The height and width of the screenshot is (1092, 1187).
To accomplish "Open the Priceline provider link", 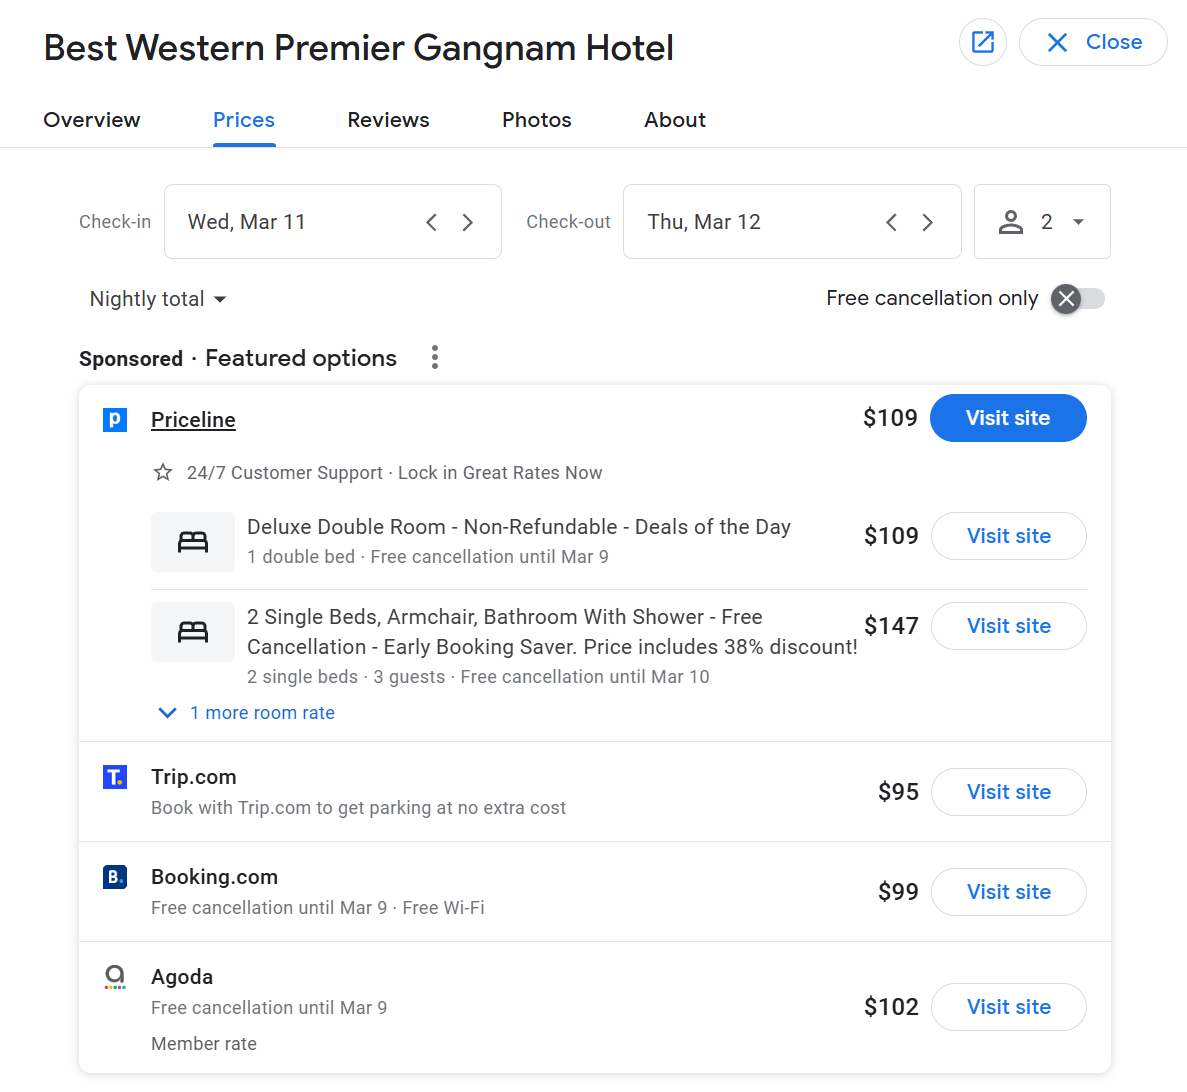I will (193, 420).
